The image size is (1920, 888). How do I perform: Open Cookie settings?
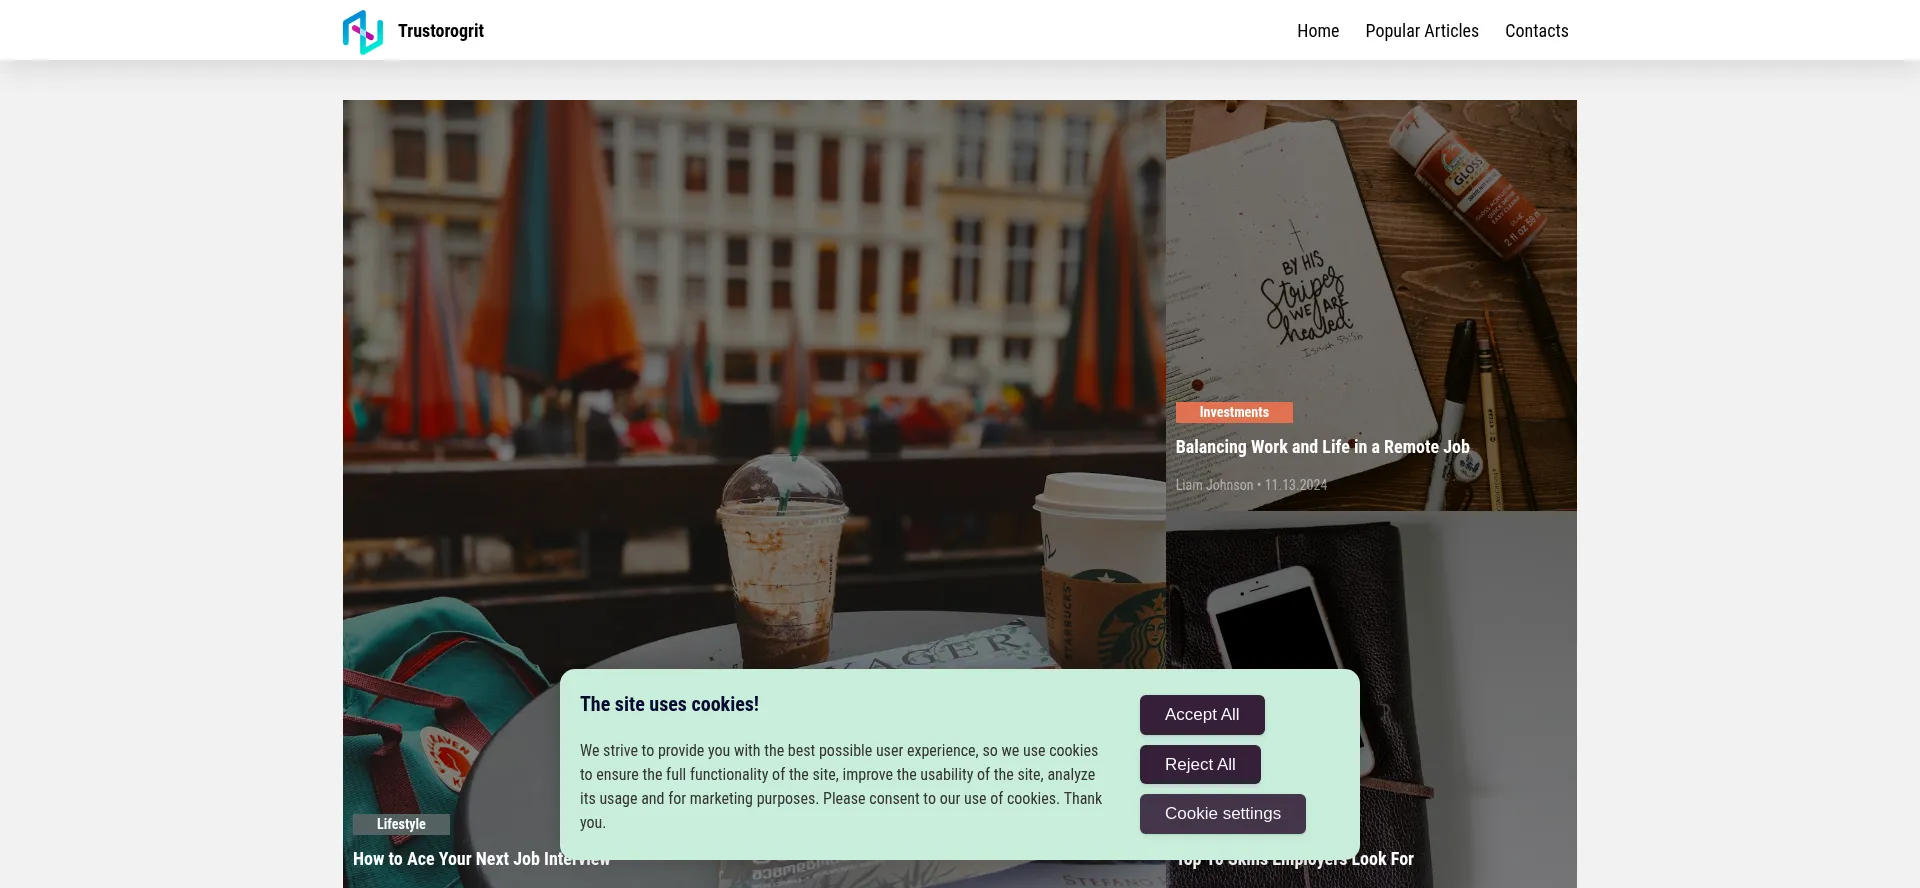(1222, 814)
